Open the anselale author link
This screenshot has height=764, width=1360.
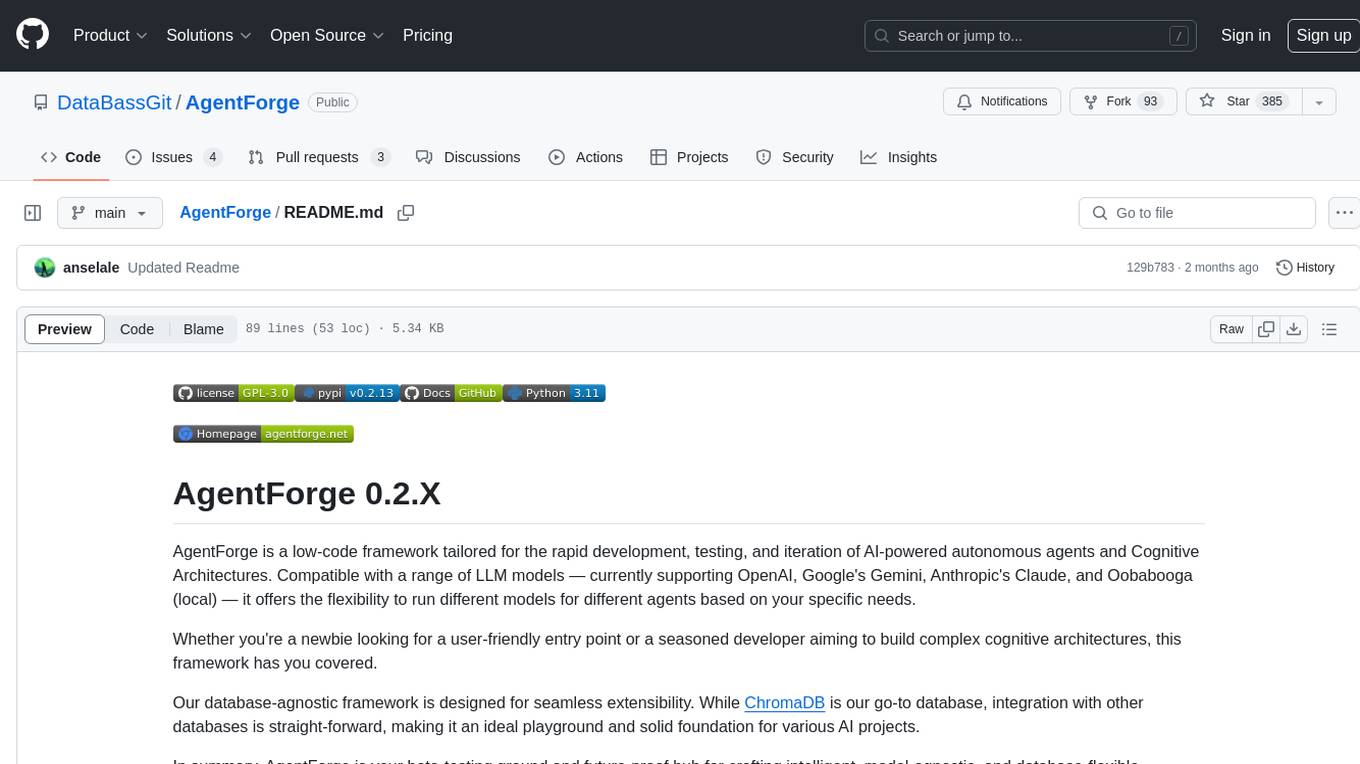point(91,268)
